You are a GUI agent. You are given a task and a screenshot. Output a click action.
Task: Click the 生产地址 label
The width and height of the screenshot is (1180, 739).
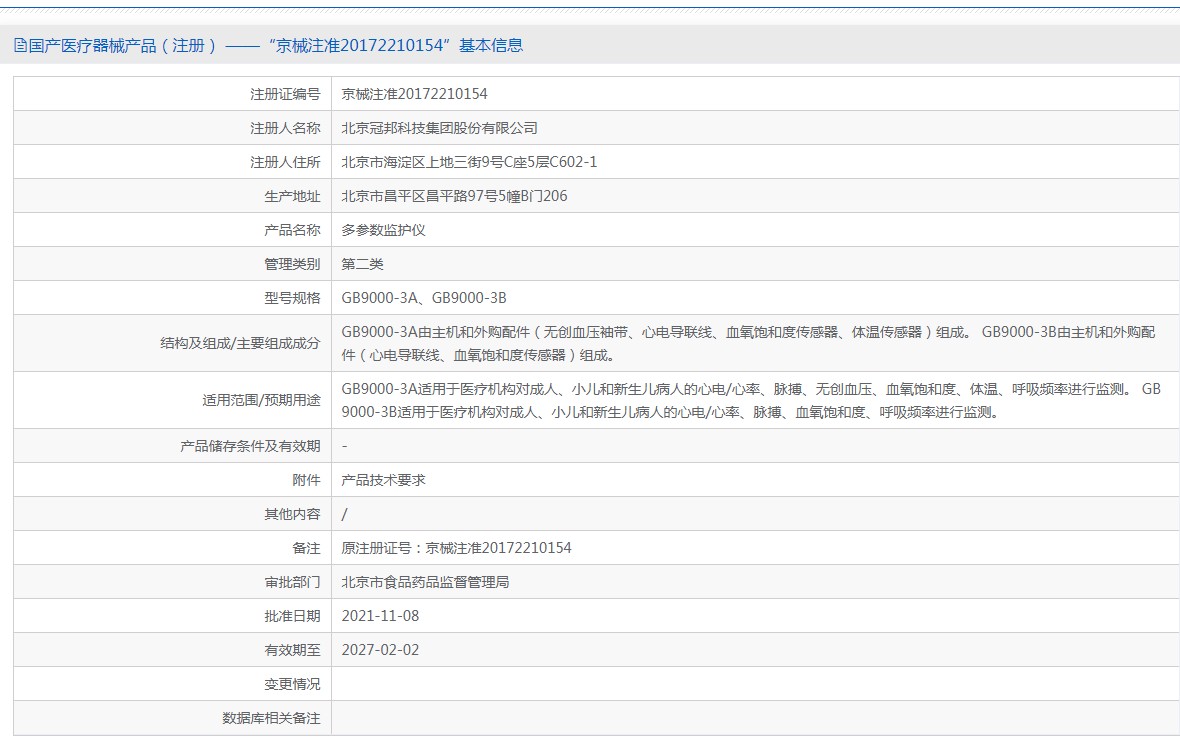(292, 196)
